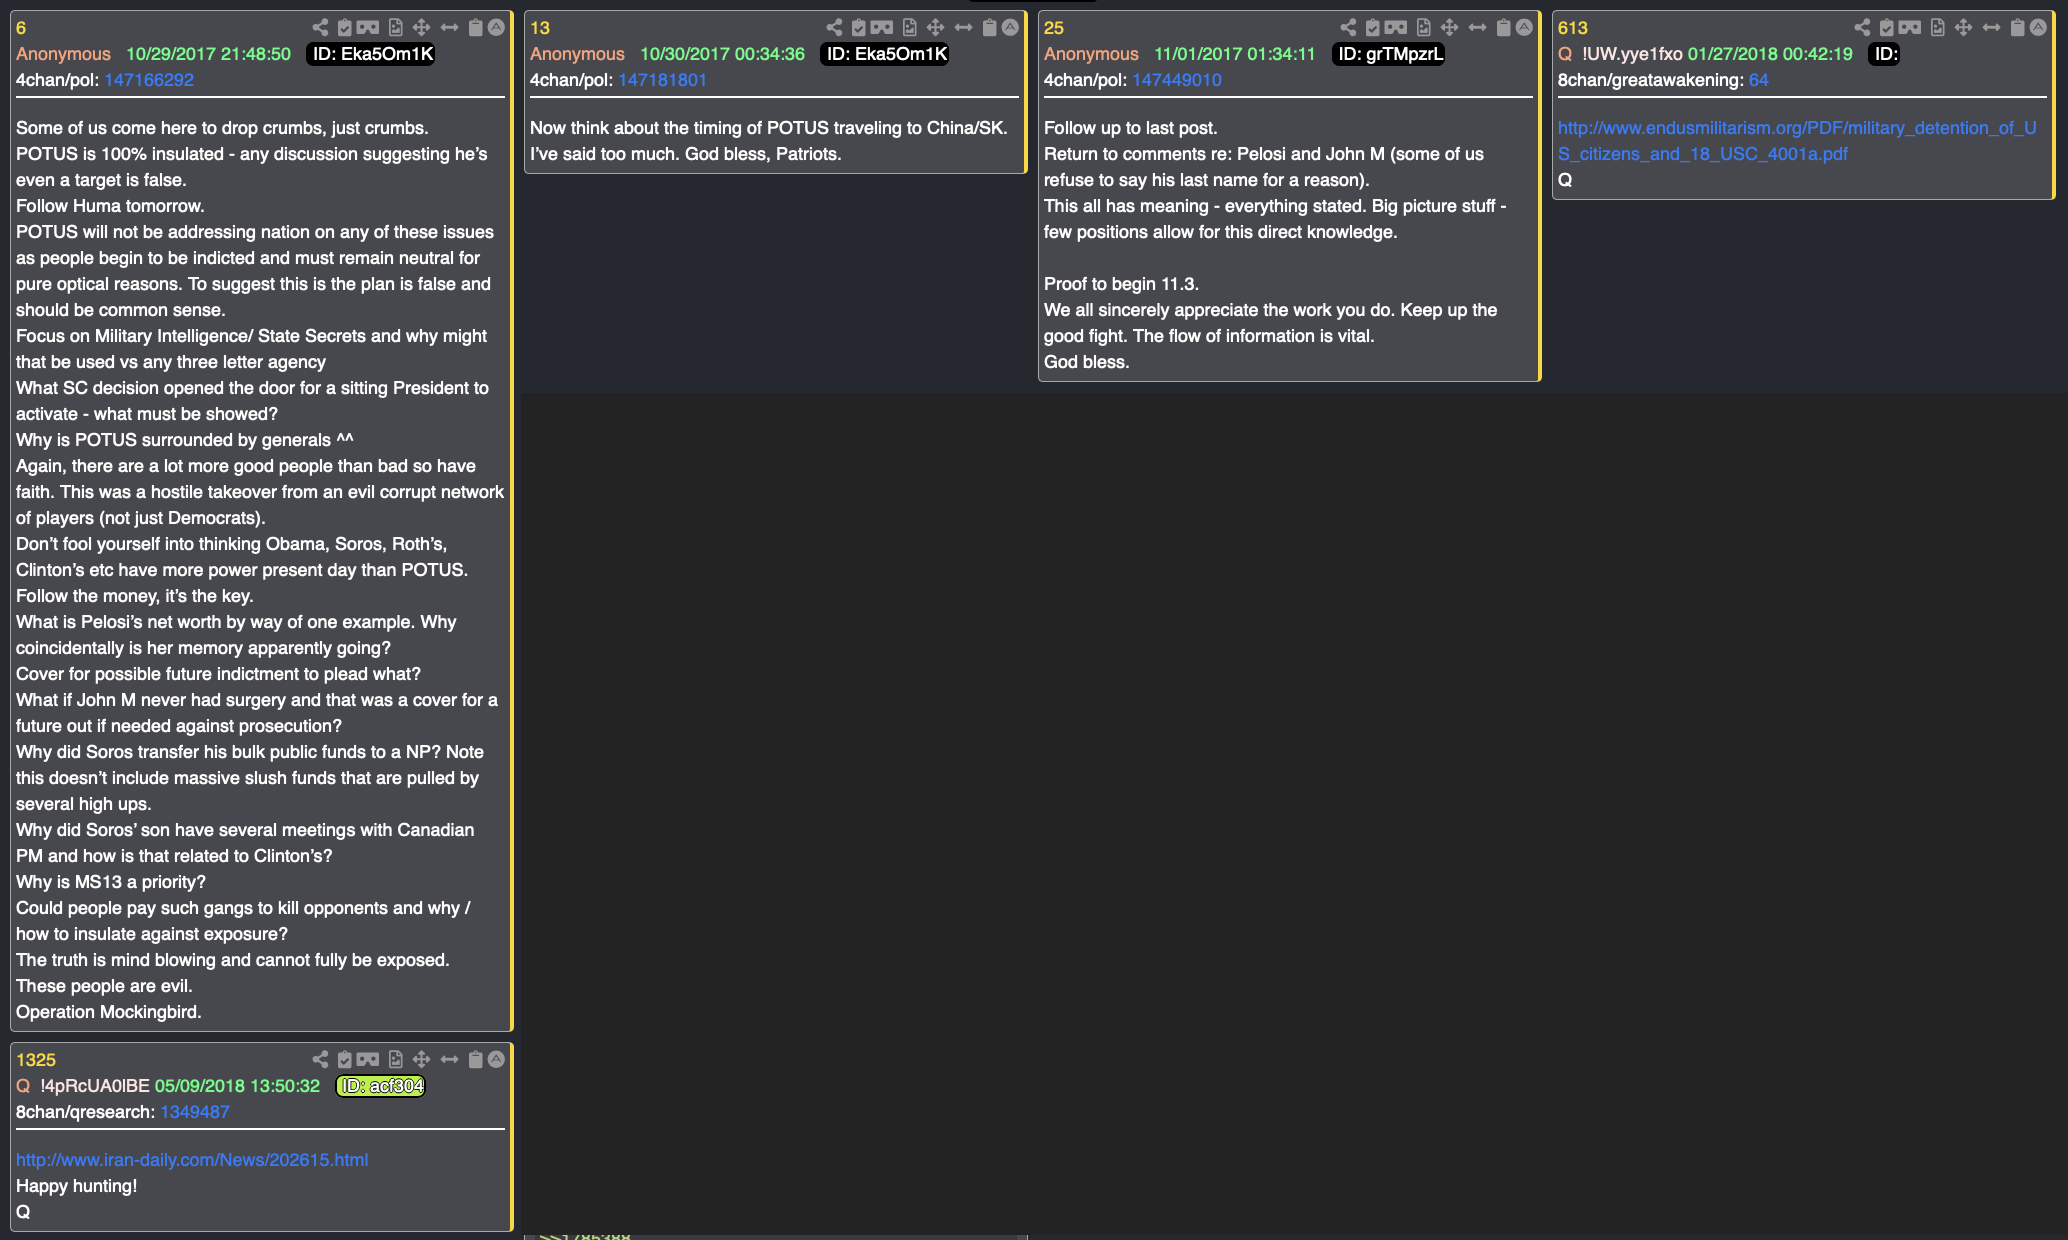Click the four-way move icon on post 13
The width and height of the screenshot is (2068, 1240).
click(x=935, y=28)
